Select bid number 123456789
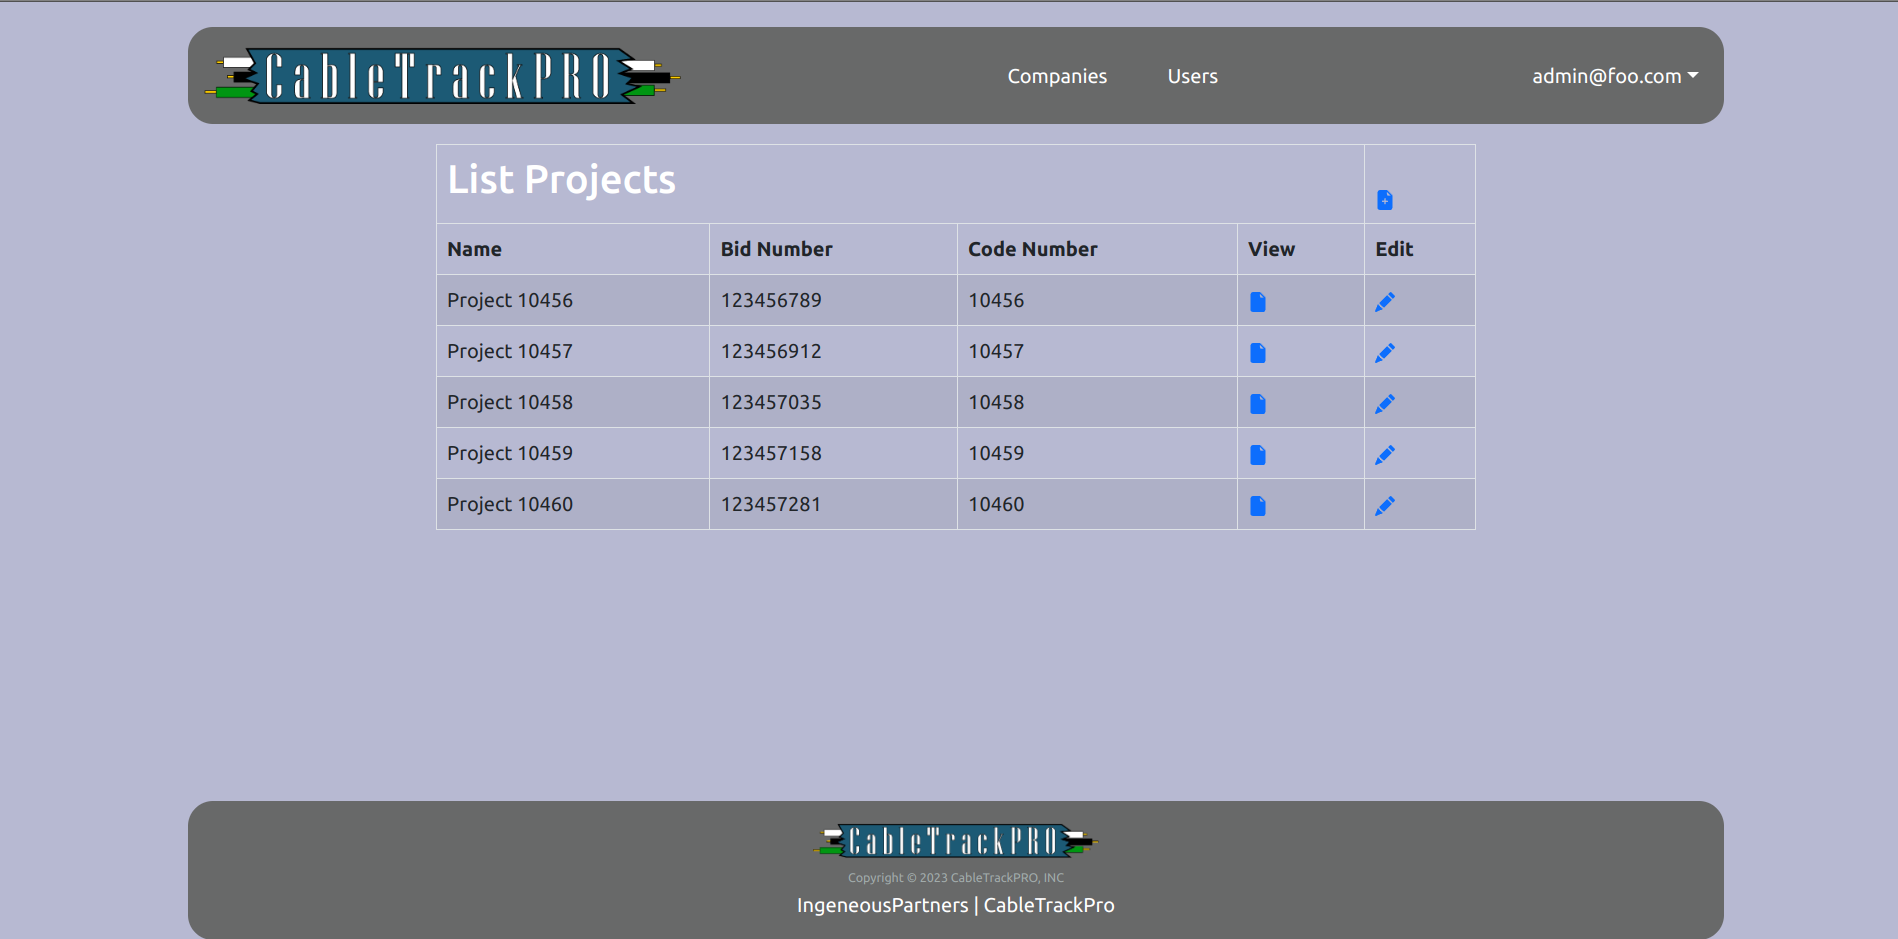The height and width of the screenshot is (939, 1898). click(771, 300)
